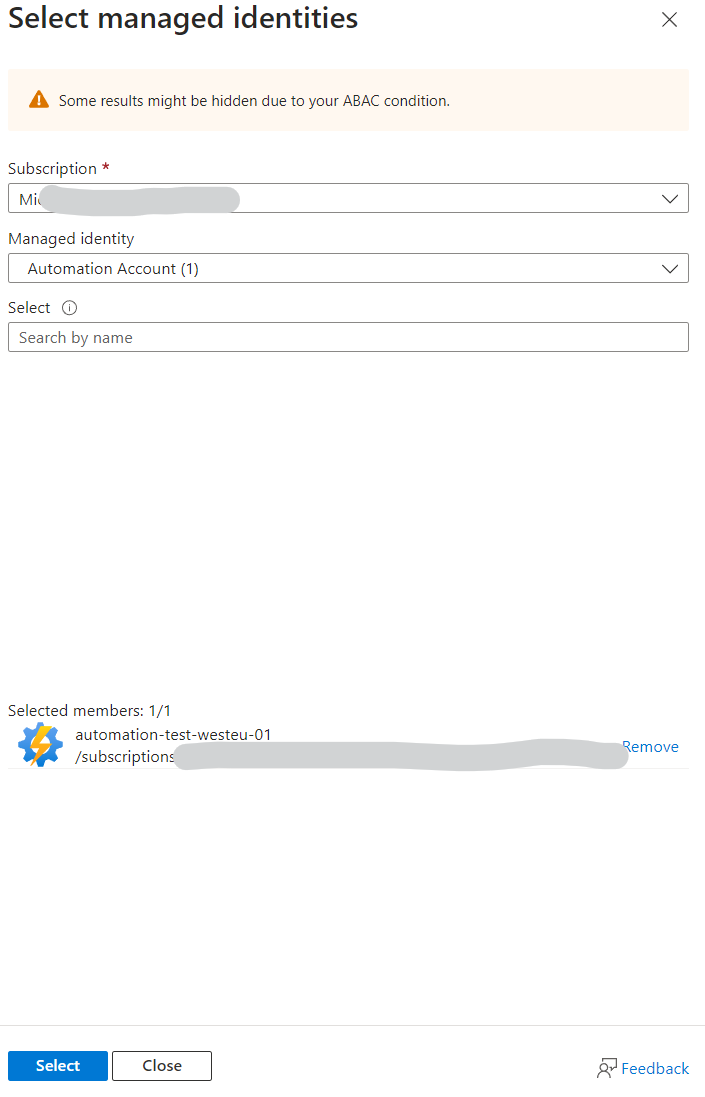The image size is (705, 1097).
Task: Expand the Subscription dropdown chevron
Action: point(669,199)
